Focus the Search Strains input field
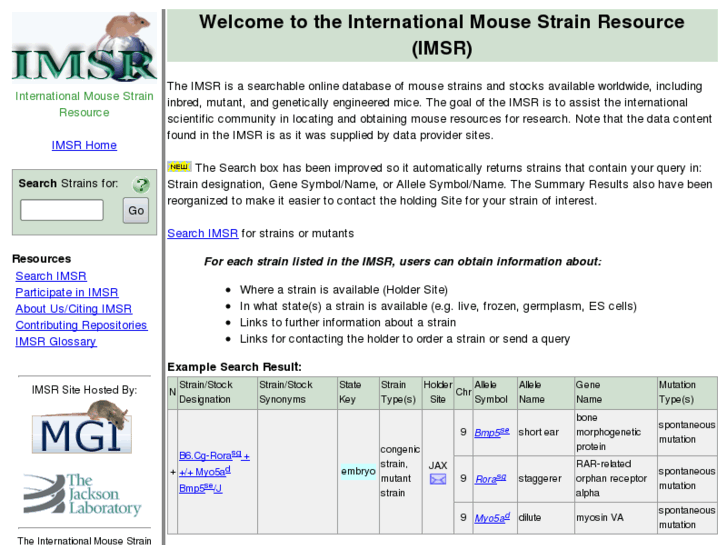 tap(62, 210)
